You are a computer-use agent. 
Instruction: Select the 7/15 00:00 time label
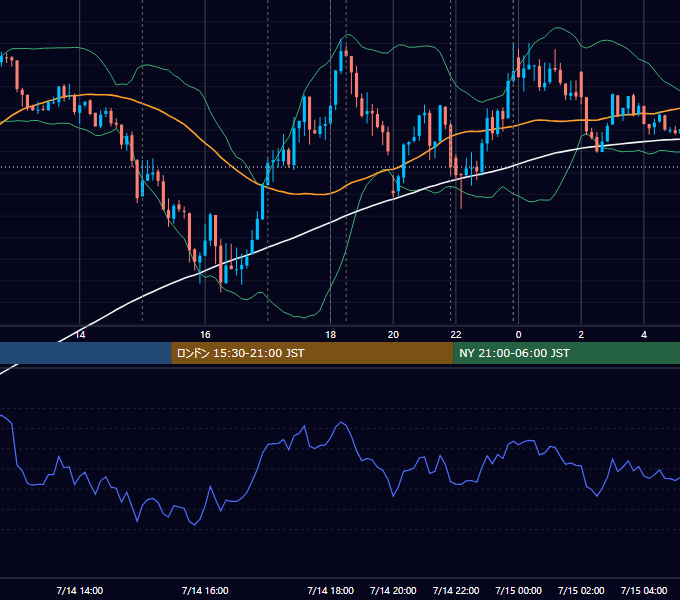518,590
